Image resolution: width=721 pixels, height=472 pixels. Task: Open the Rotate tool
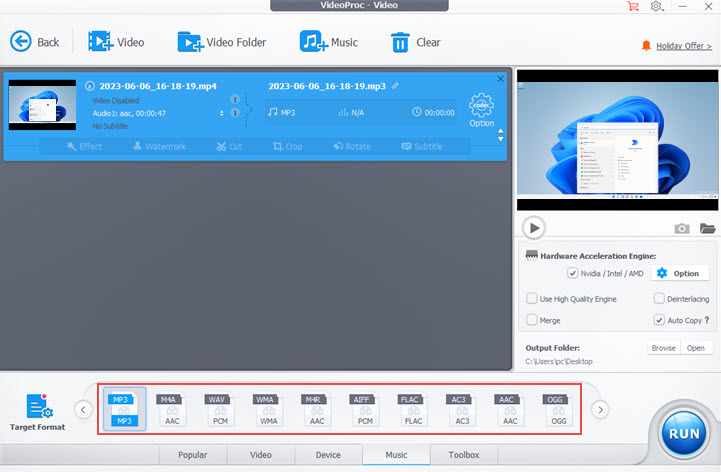point(352,146)
